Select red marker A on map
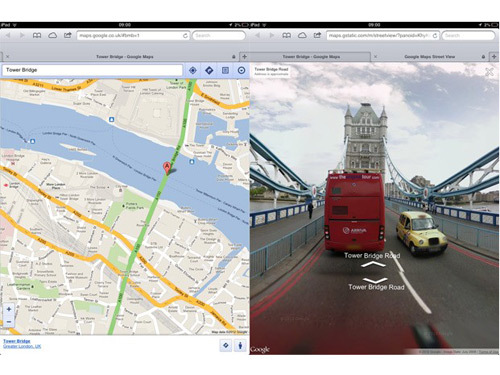500x375 pixels. click(x=167, y=168)
